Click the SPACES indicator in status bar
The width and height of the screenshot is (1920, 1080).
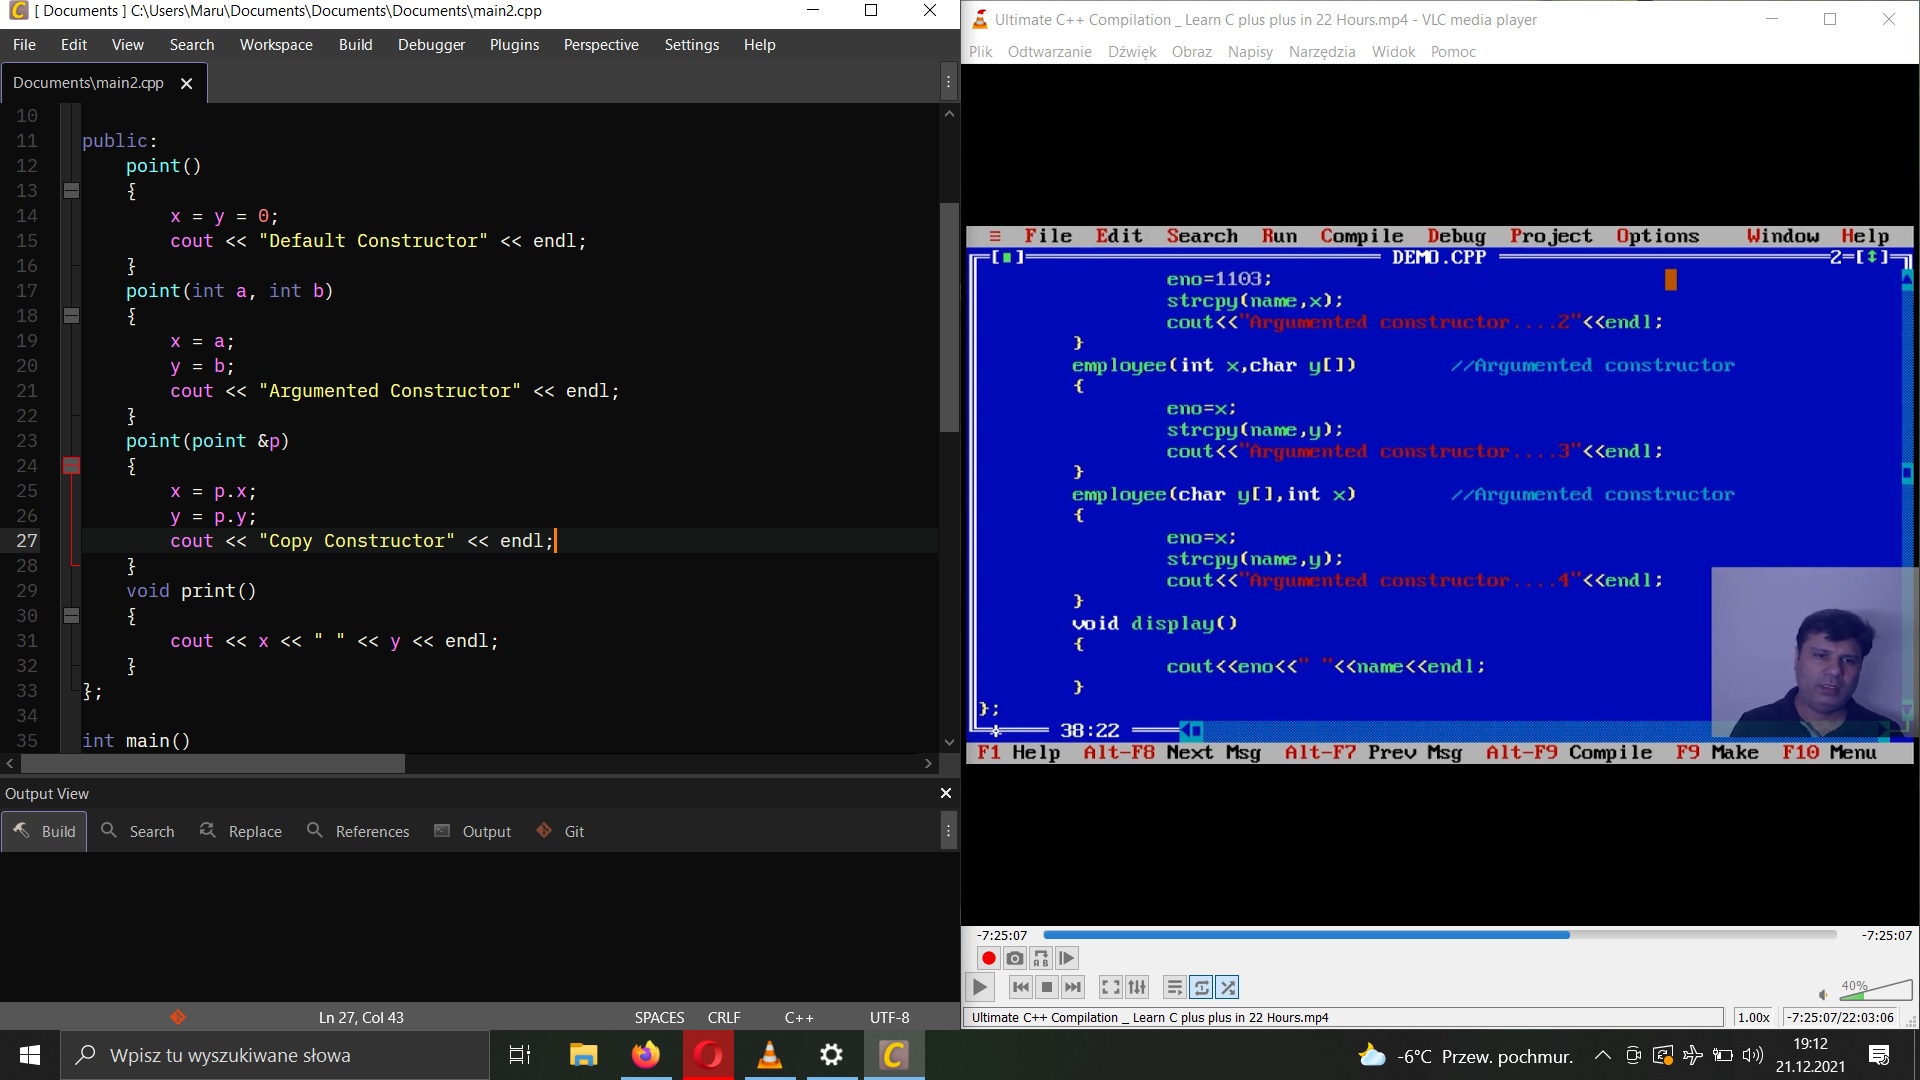[x=659, y=1017]
